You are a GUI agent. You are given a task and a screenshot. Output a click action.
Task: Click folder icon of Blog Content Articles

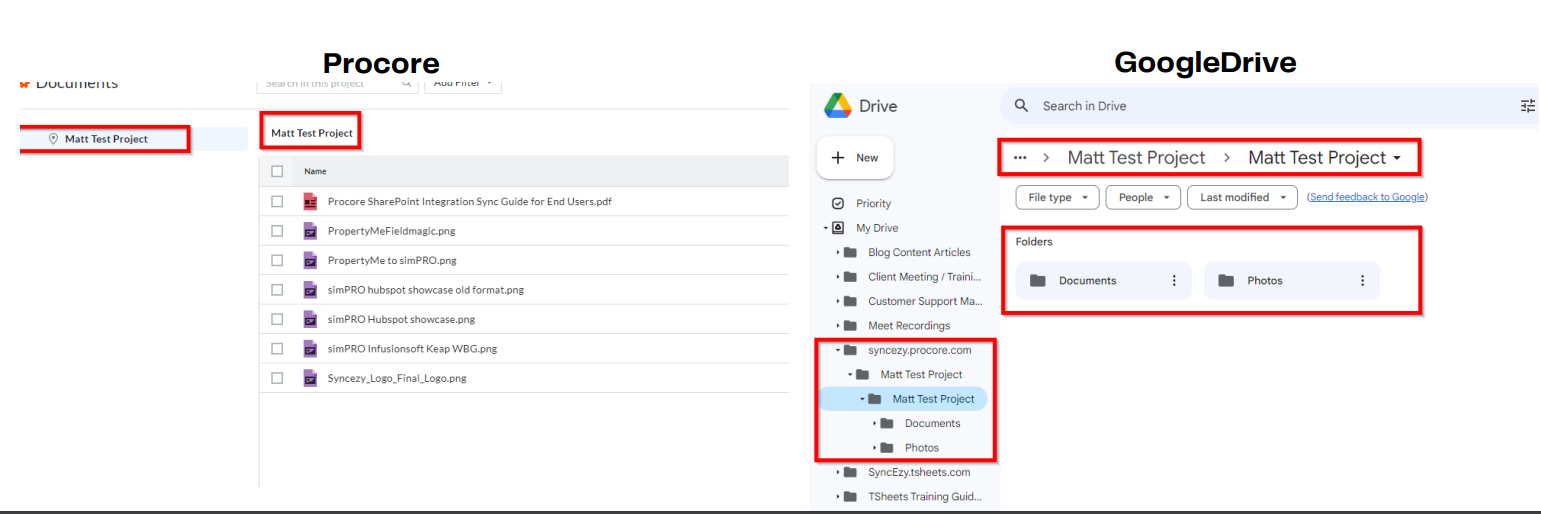[850, 252]
